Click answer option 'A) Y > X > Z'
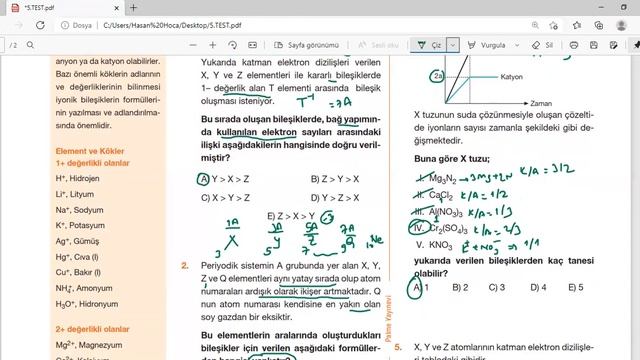 pyautogui.click(x=223, y=179)
